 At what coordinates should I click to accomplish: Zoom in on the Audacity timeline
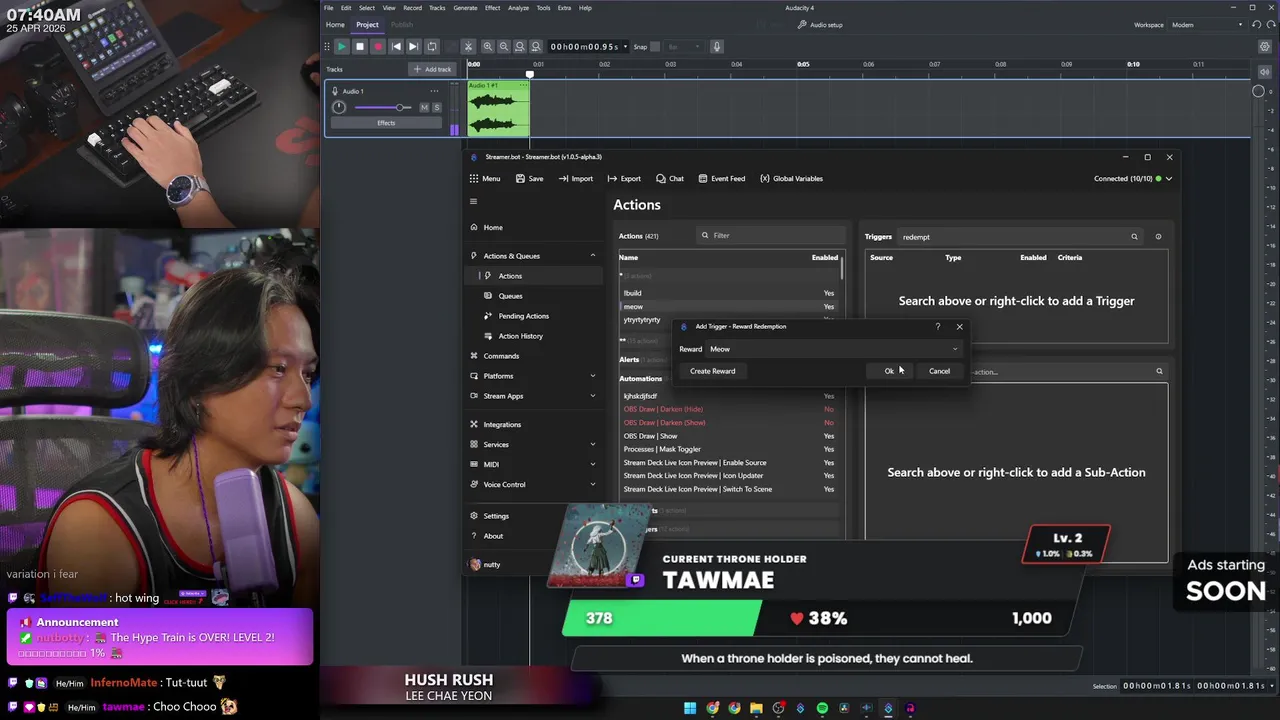pyautogui.click(x=487, y=46)
